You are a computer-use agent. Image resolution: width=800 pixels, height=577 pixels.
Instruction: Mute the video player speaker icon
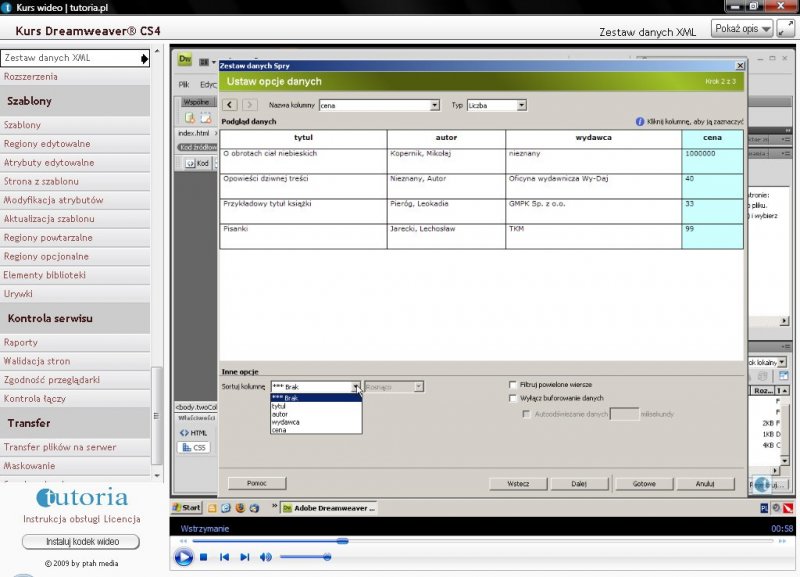click(x=265, y=557)
